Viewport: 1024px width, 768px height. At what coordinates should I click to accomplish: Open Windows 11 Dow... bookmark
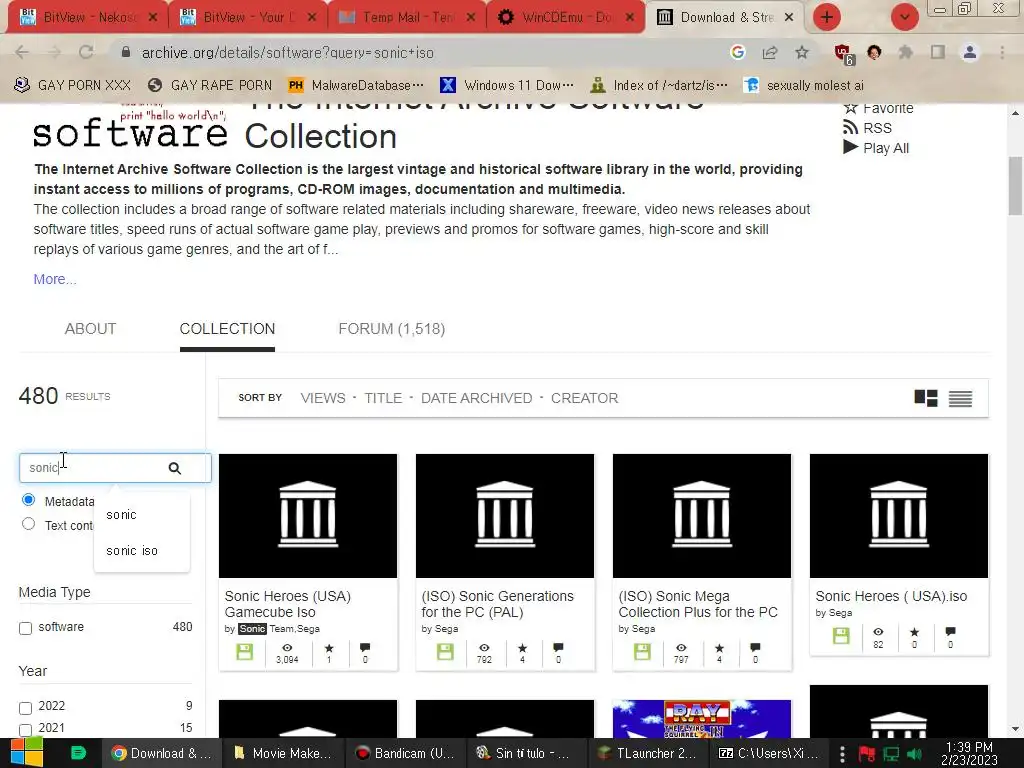[507, 85]
